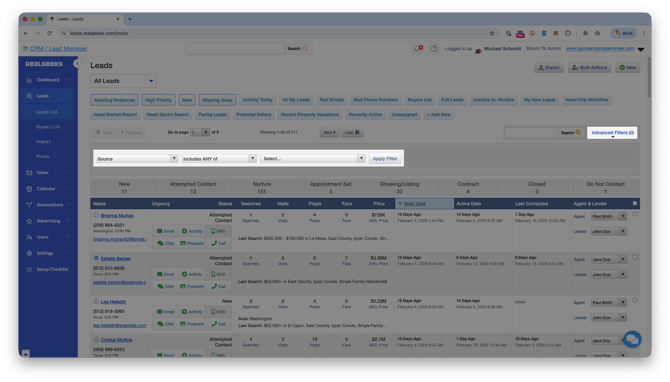Image resolution: width=670 pixels, height=382 pixels.
Task: Bookmark page with browser star icon
Action: tap(492, 33)
